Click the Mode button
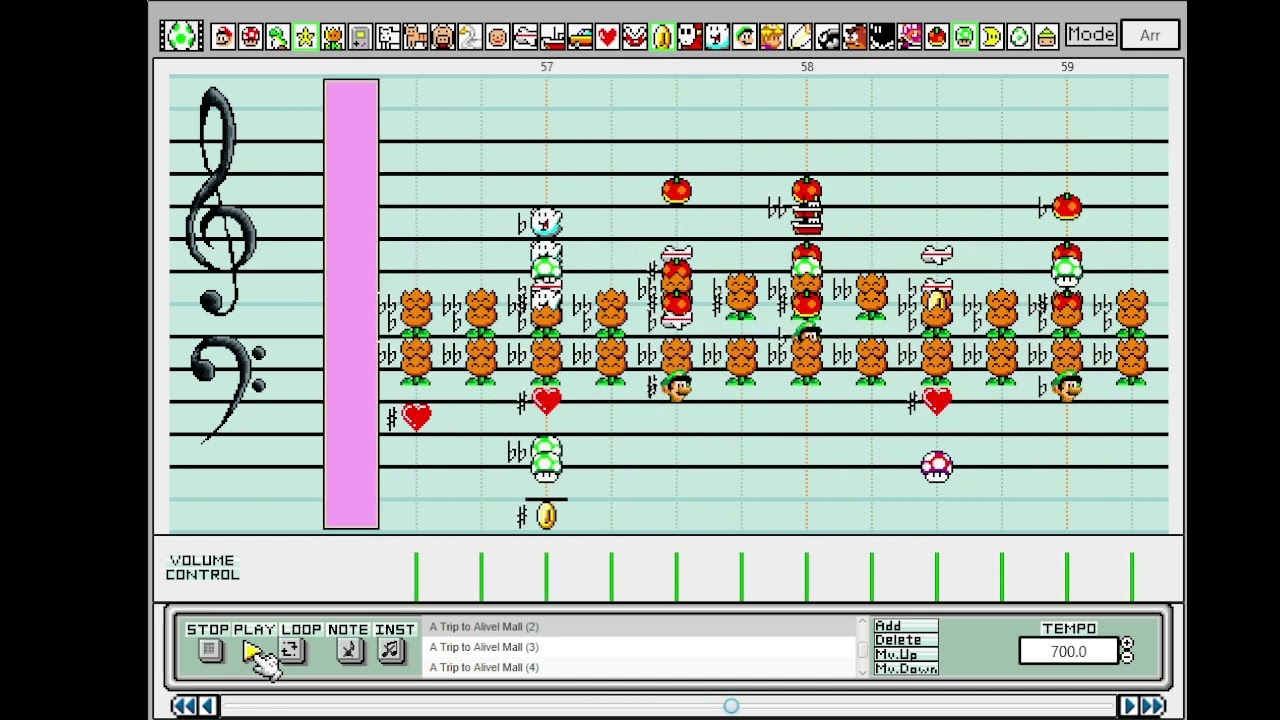The height and width of the screenshot is (720, 1280). 1090,35
